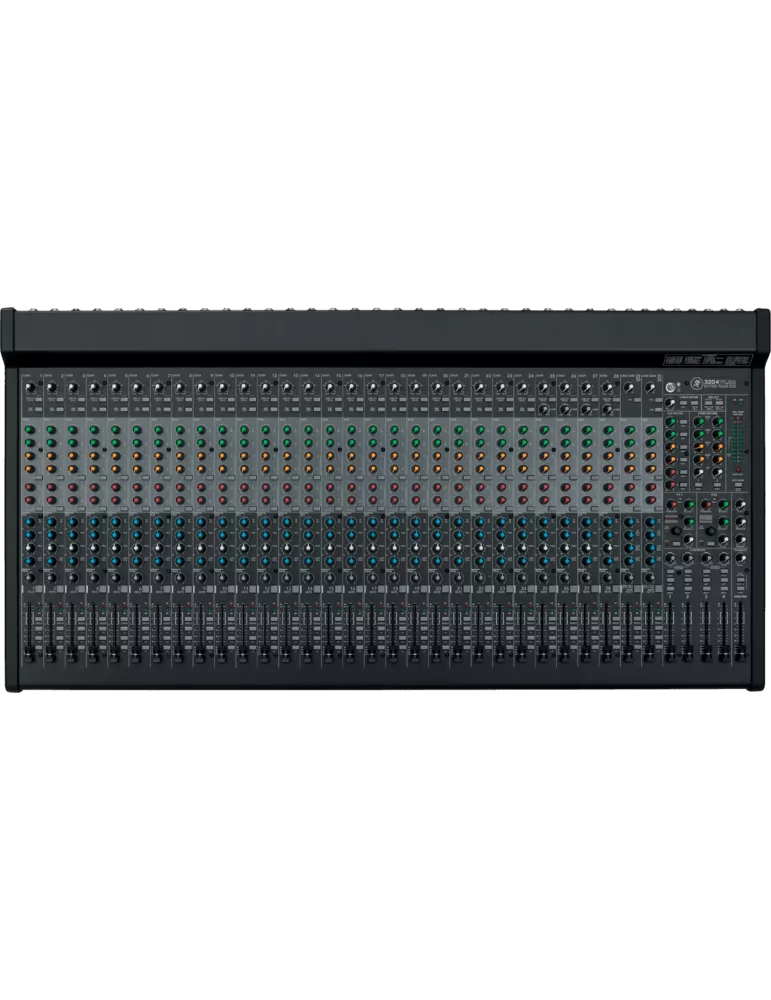Turn channel 10 second blue MID EQ knob
The height and width of the screenshot is (1000, 771).
pyautogui.click(x=222, y=535)
